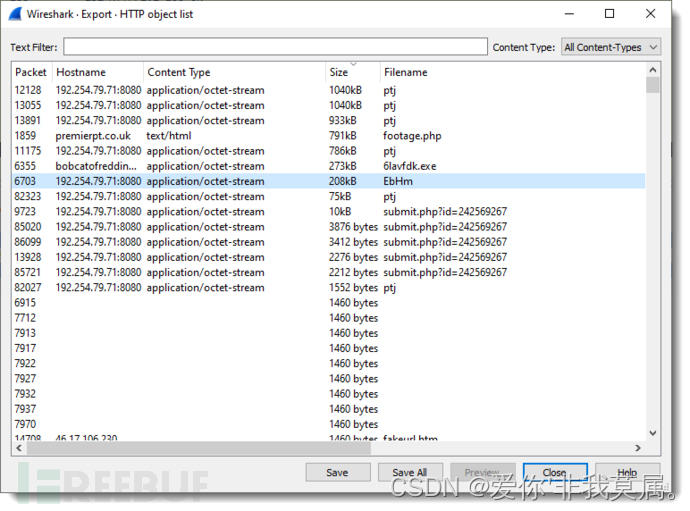Click vertical scrollbar up arrow
The height and width of the screenshot is (511, 690).
[x=653, y=70]
